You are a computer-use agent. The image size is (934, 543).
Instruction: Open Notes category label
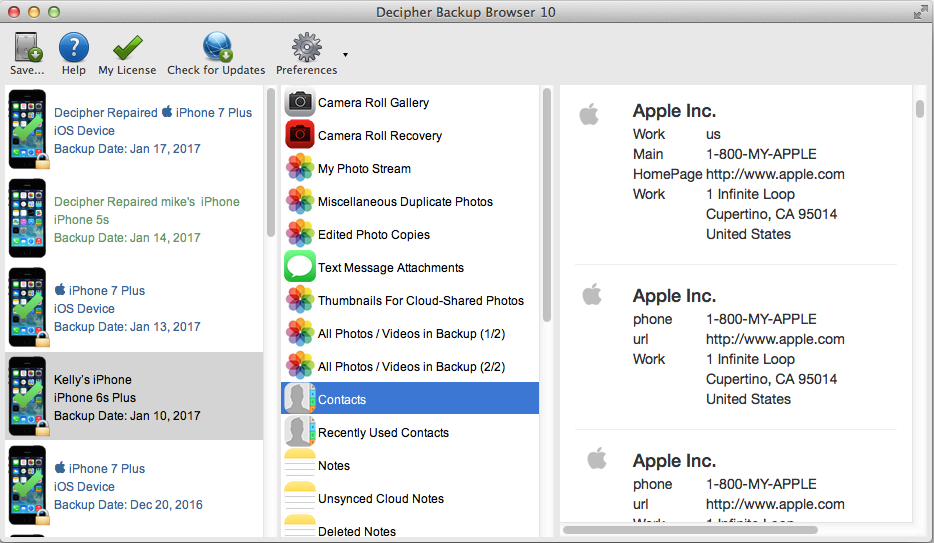coord(334,466)
